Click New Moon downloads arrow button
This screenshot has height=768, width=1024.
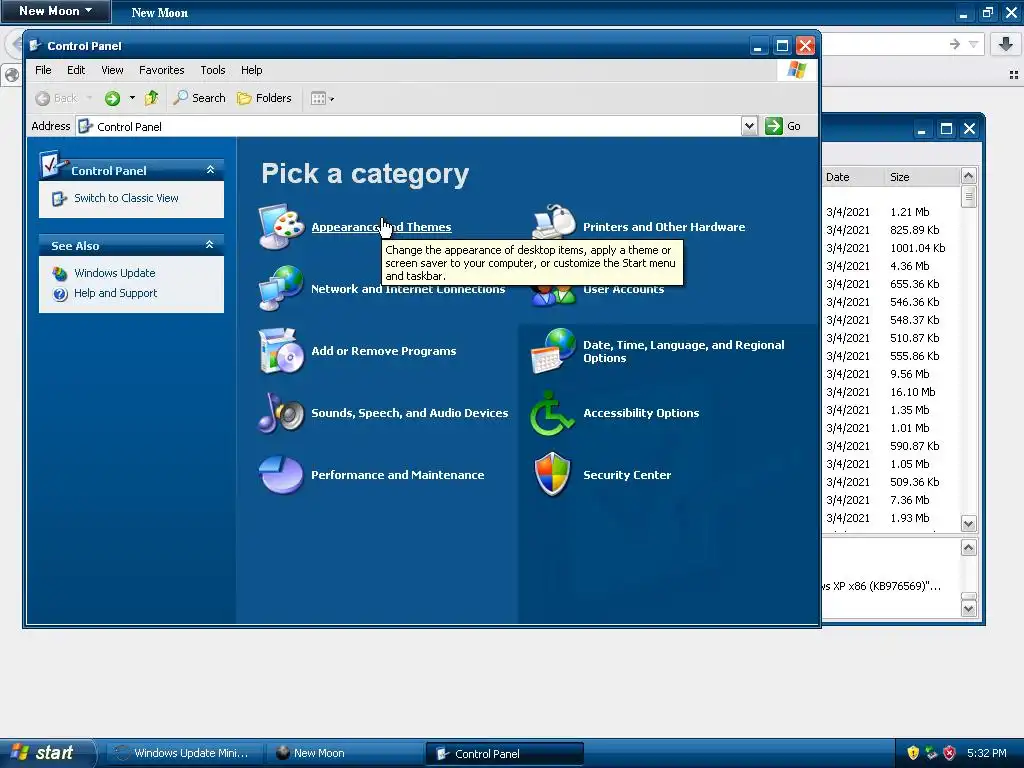[x=1006, y=44]
